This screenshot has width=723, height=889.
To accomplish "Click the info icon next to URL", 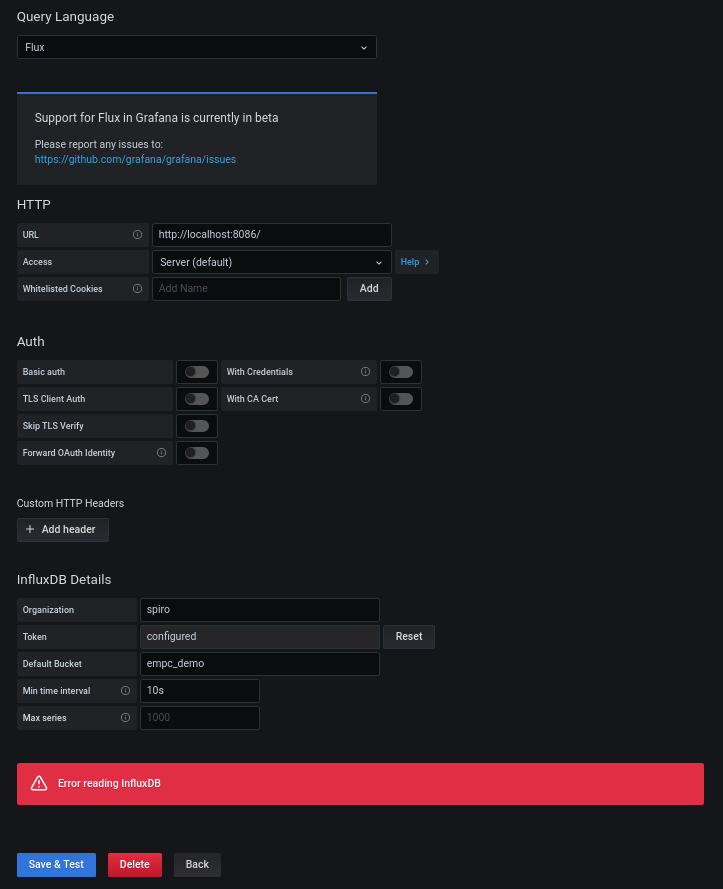I will click(138, 235).
